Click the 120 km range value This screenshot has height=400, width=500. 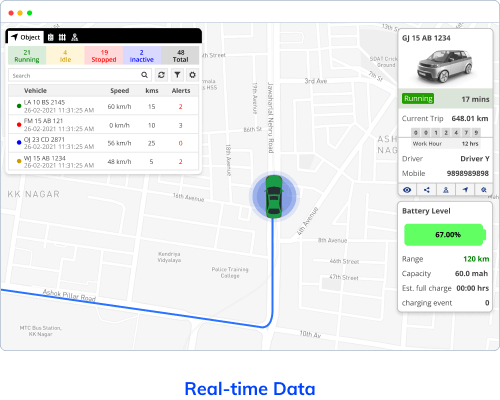[x=476, y=259]
